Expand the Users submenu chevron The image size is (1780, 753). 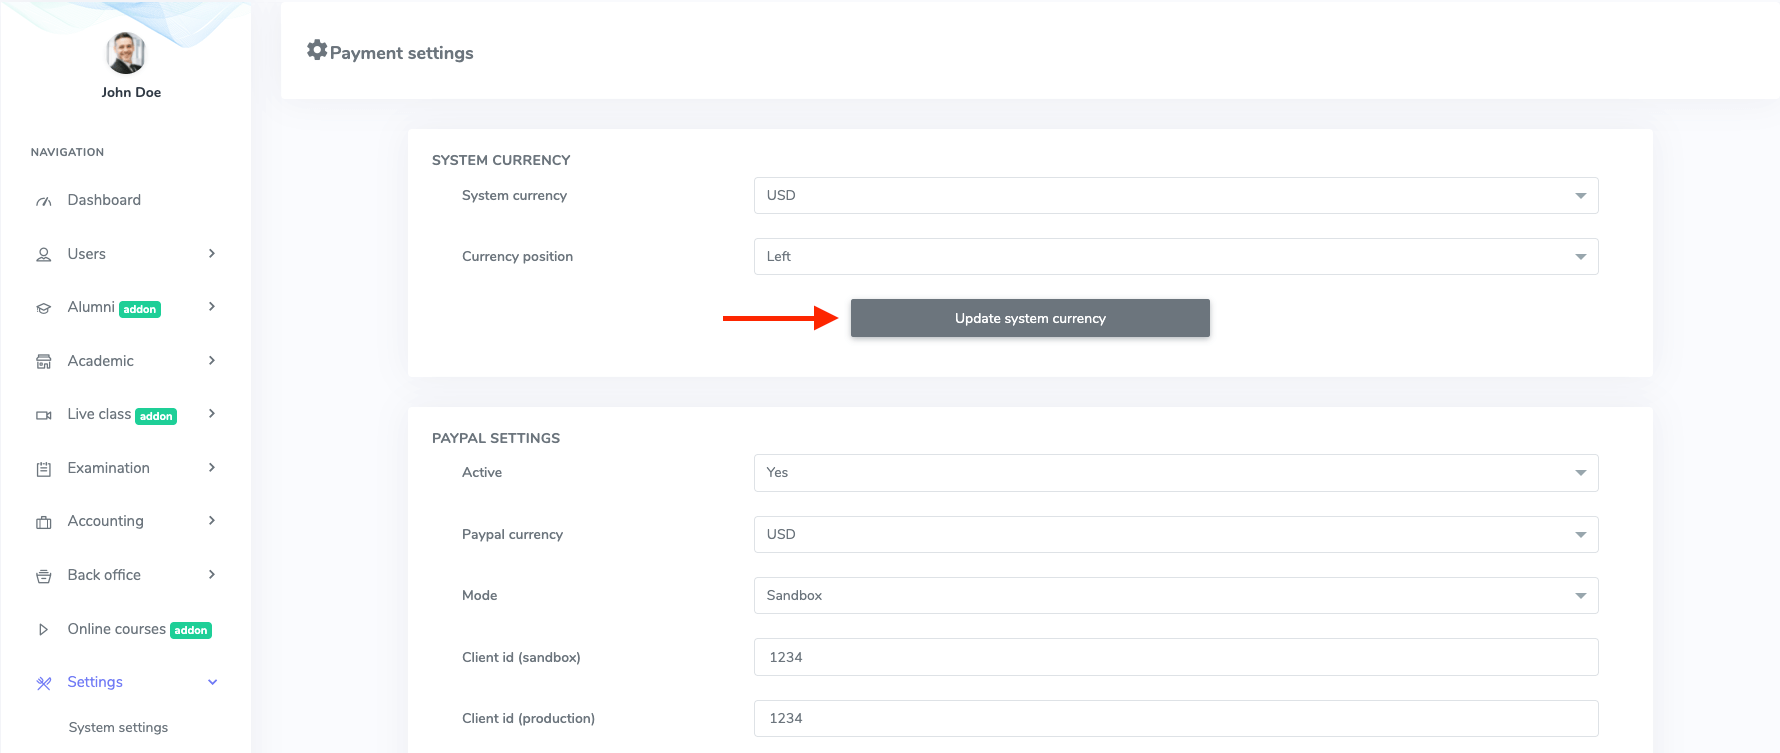pyautogui.click(x=212, y=254)
